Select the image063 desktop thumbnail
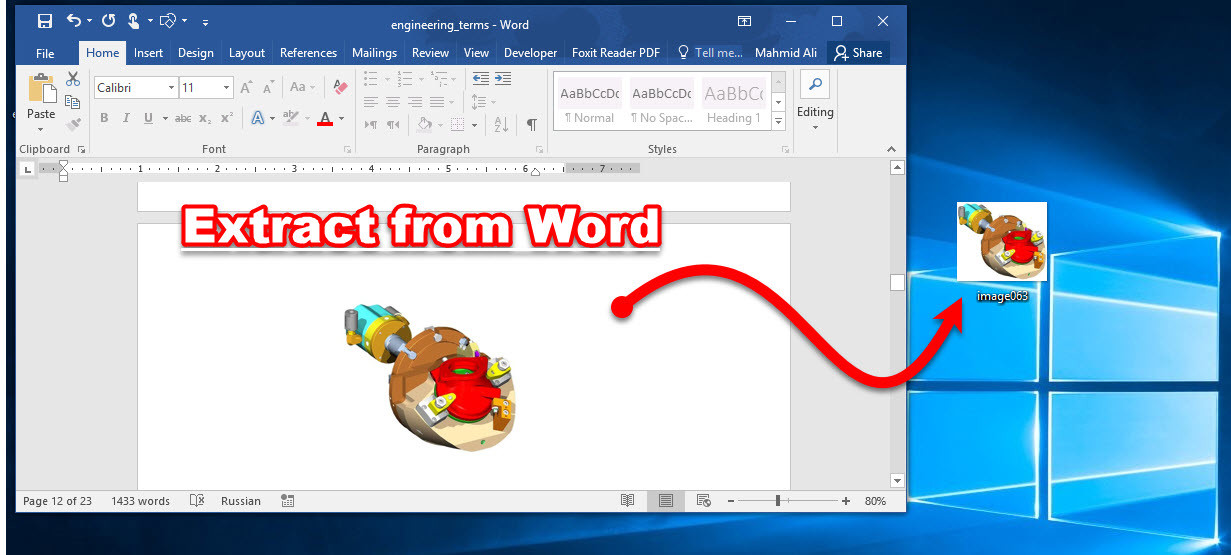The height and width of the screenshot is (555, 1231). click(1002, 242)
